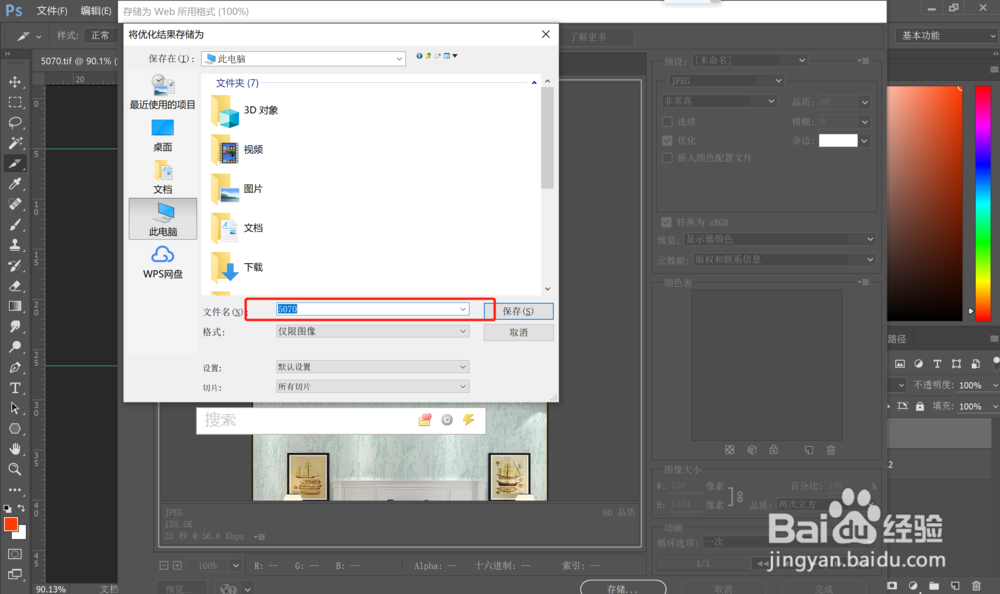This screenshot has height=594, width=1000.
Task: Toggle Quick Mask mode icon
Action: (x=15, y=554)
